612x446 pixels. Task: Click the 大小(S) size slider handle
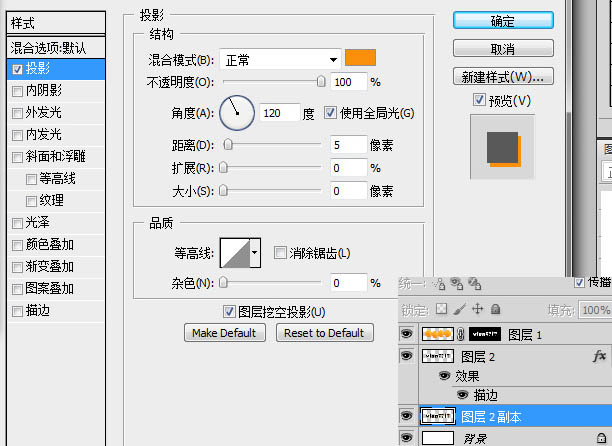(x=223, y=190)
